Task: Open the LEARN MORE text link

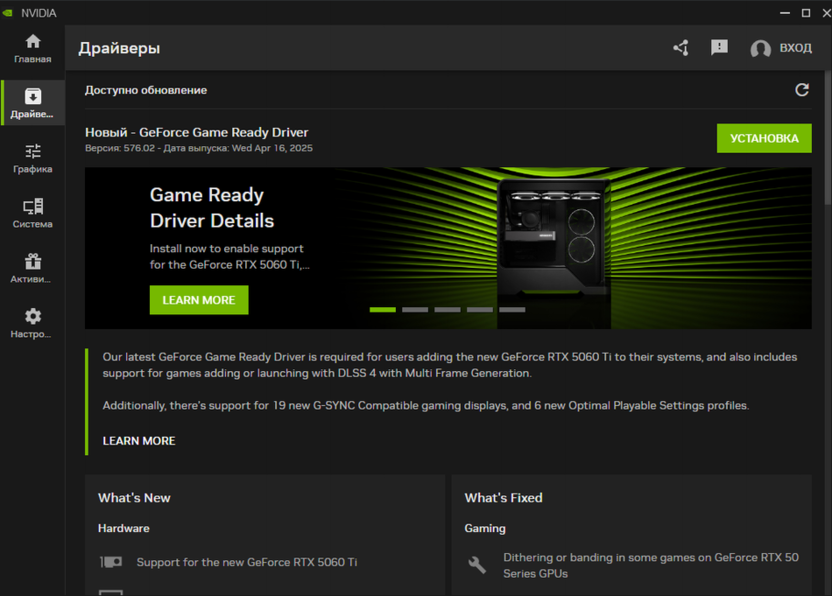Action: point(139,441)
